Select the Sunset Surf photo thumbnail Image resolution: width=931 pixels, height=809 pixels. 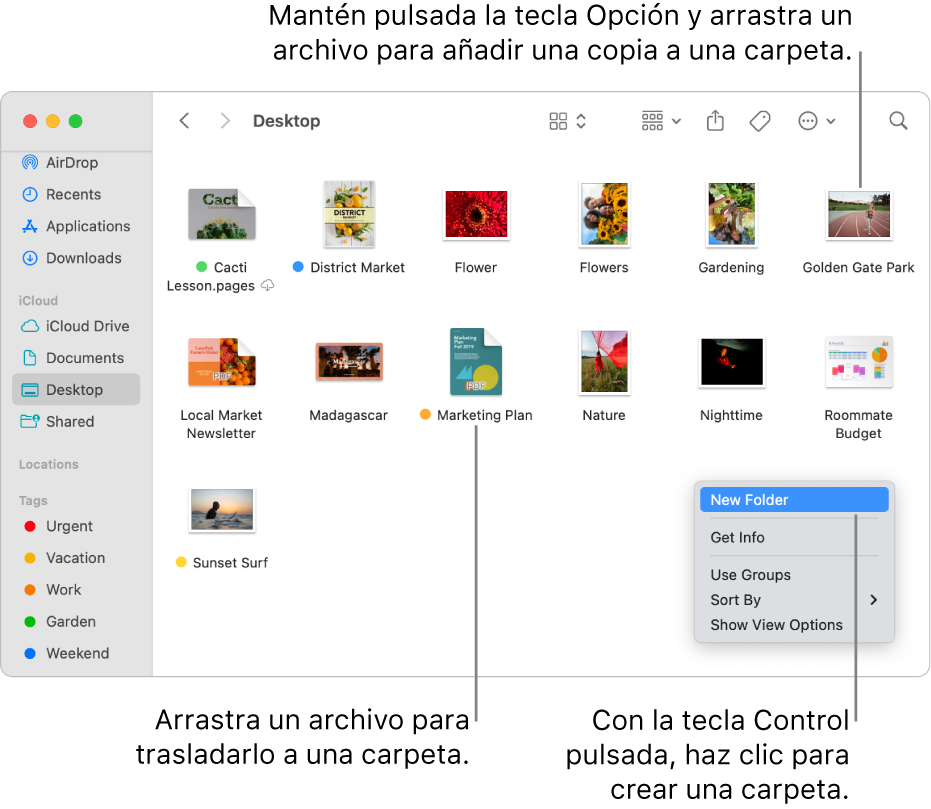click(x=221, y=510)
